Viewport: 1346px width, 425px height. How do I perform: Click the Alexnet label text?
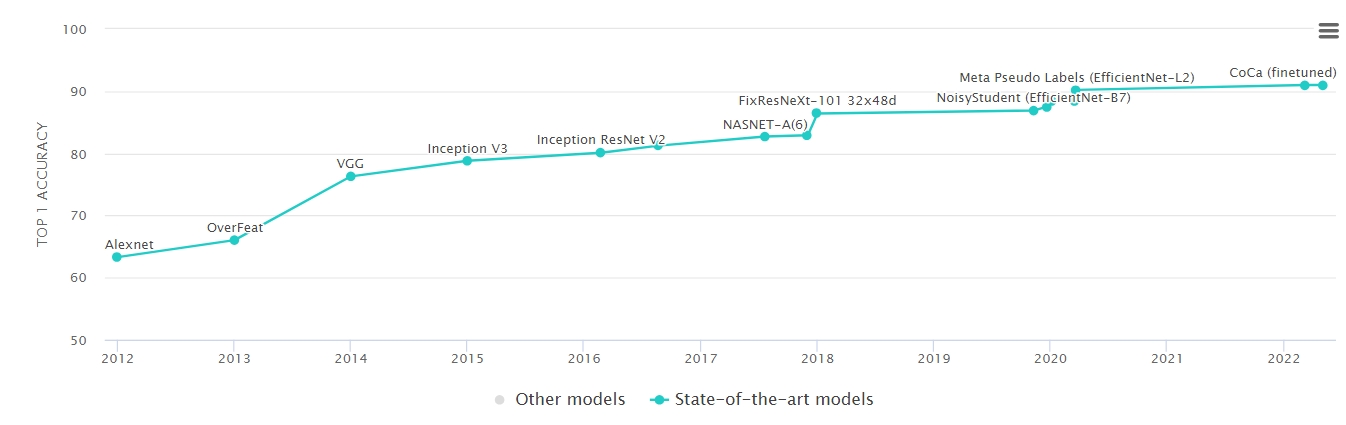point(129,244)
